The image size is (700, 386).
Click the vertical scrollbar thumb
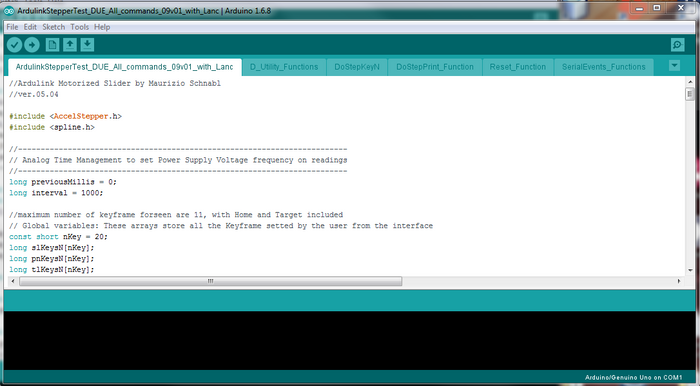click(x=690, y=94)
